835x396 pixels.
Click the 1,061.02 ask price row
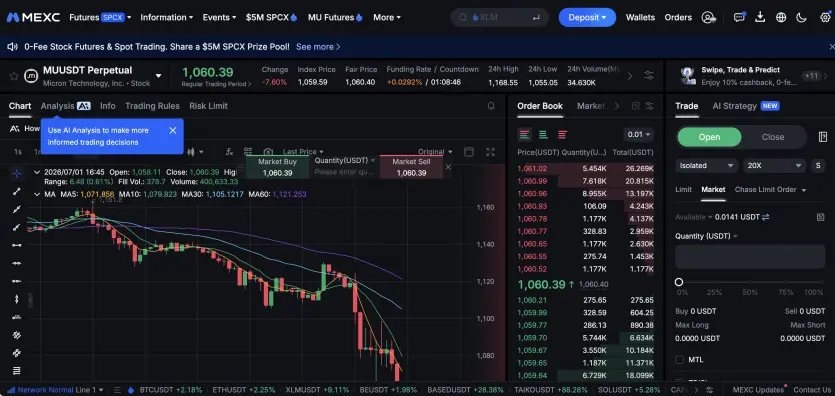(x=585, y=169)
